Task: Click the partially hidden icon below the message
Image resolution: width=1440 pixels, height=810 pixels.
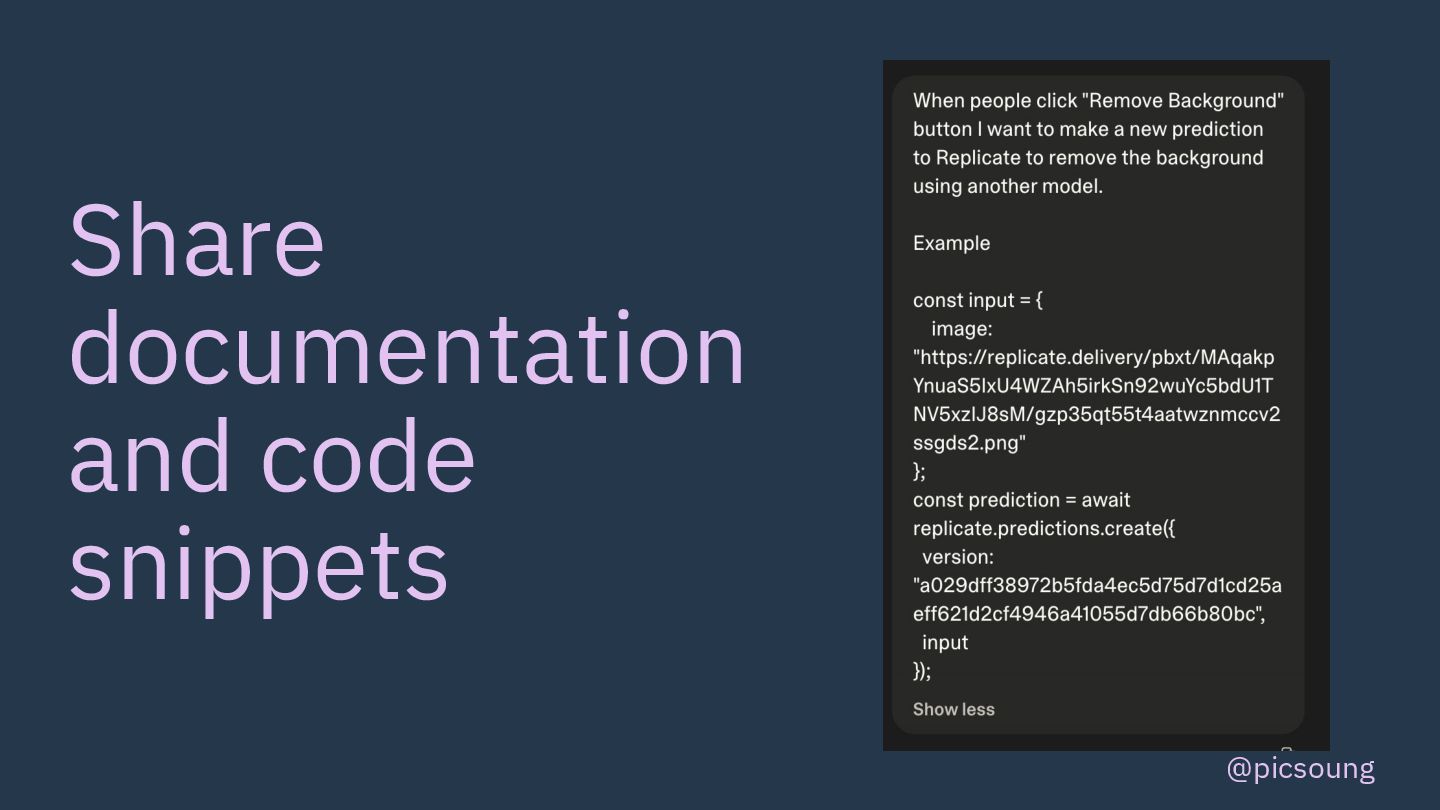Action: (x=1287, y=748)
